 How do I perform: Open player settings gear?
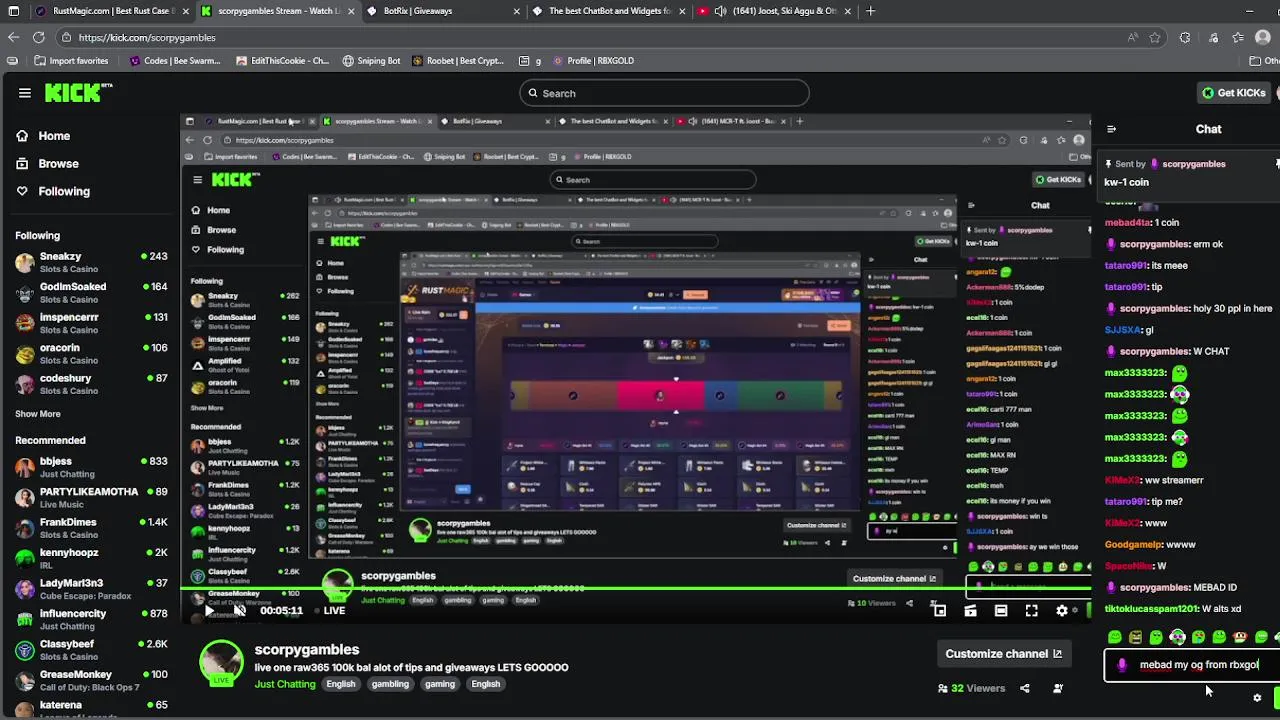pos(1062,610)
